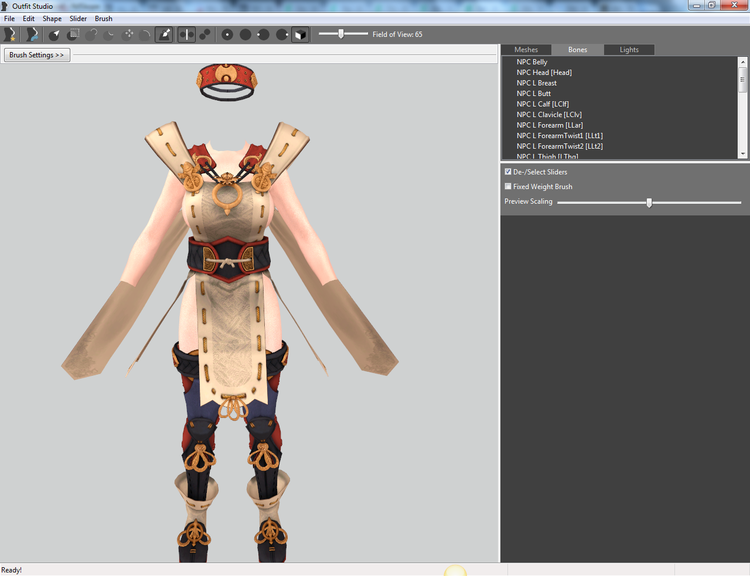
Task: Select the NPC L Calf [LClf] bone
Action: point(543,104)
